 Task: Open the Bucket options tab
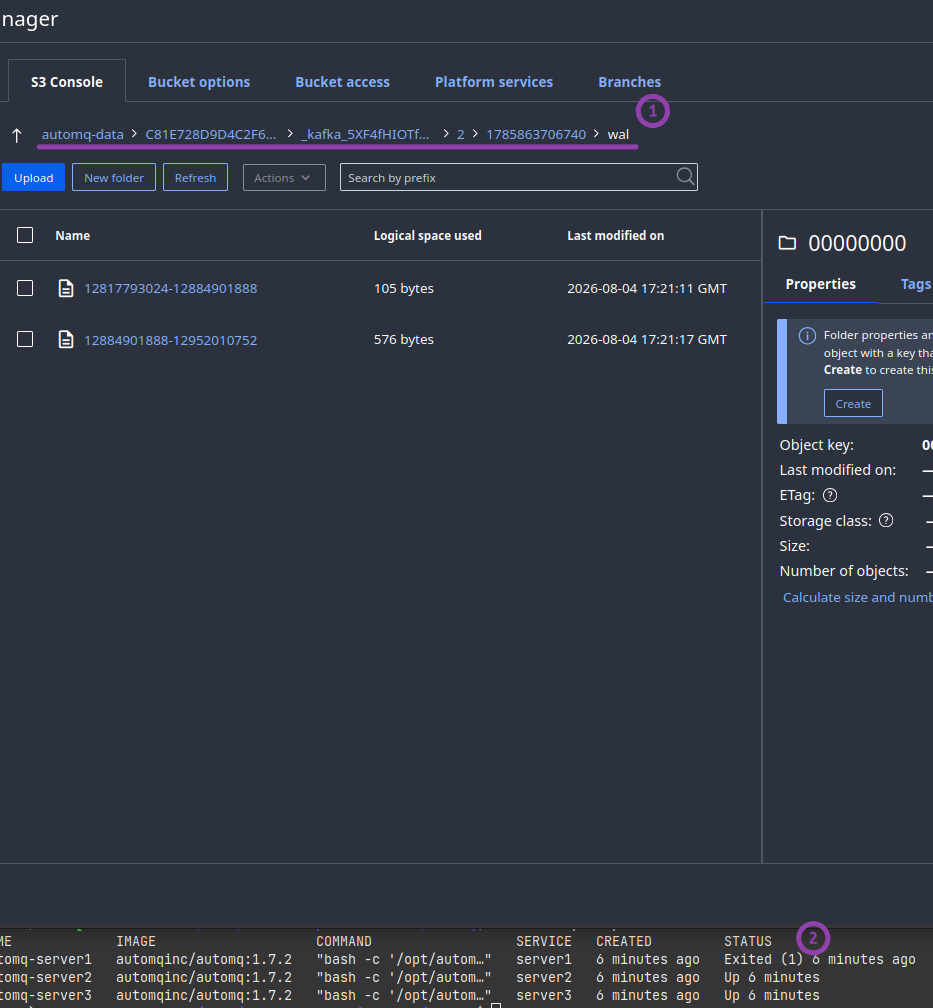click(199, 82)
